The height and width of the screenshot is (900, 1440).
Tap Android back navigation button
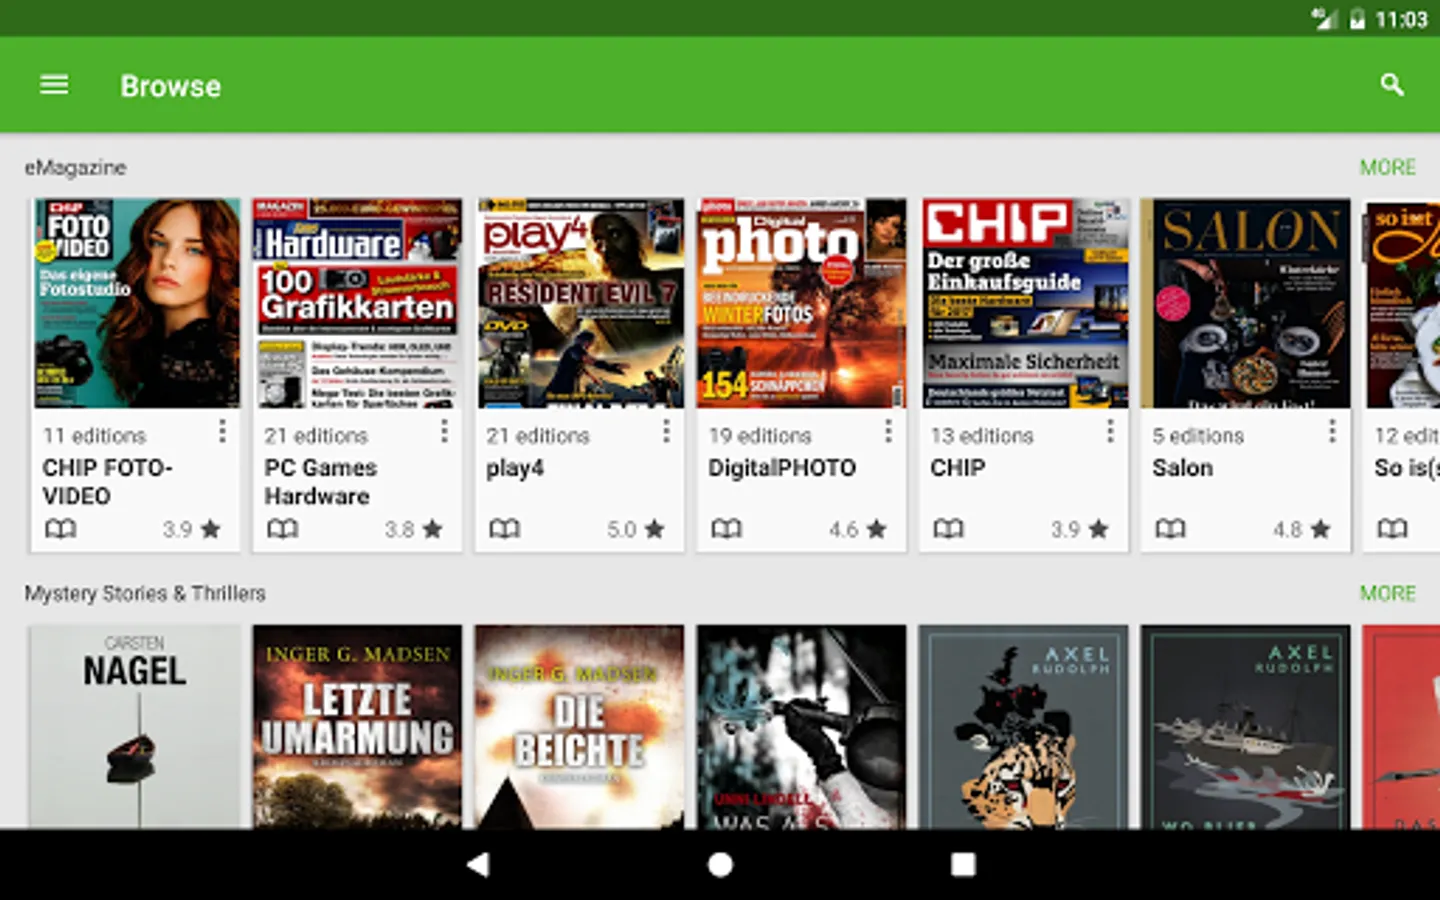point(478,864)
